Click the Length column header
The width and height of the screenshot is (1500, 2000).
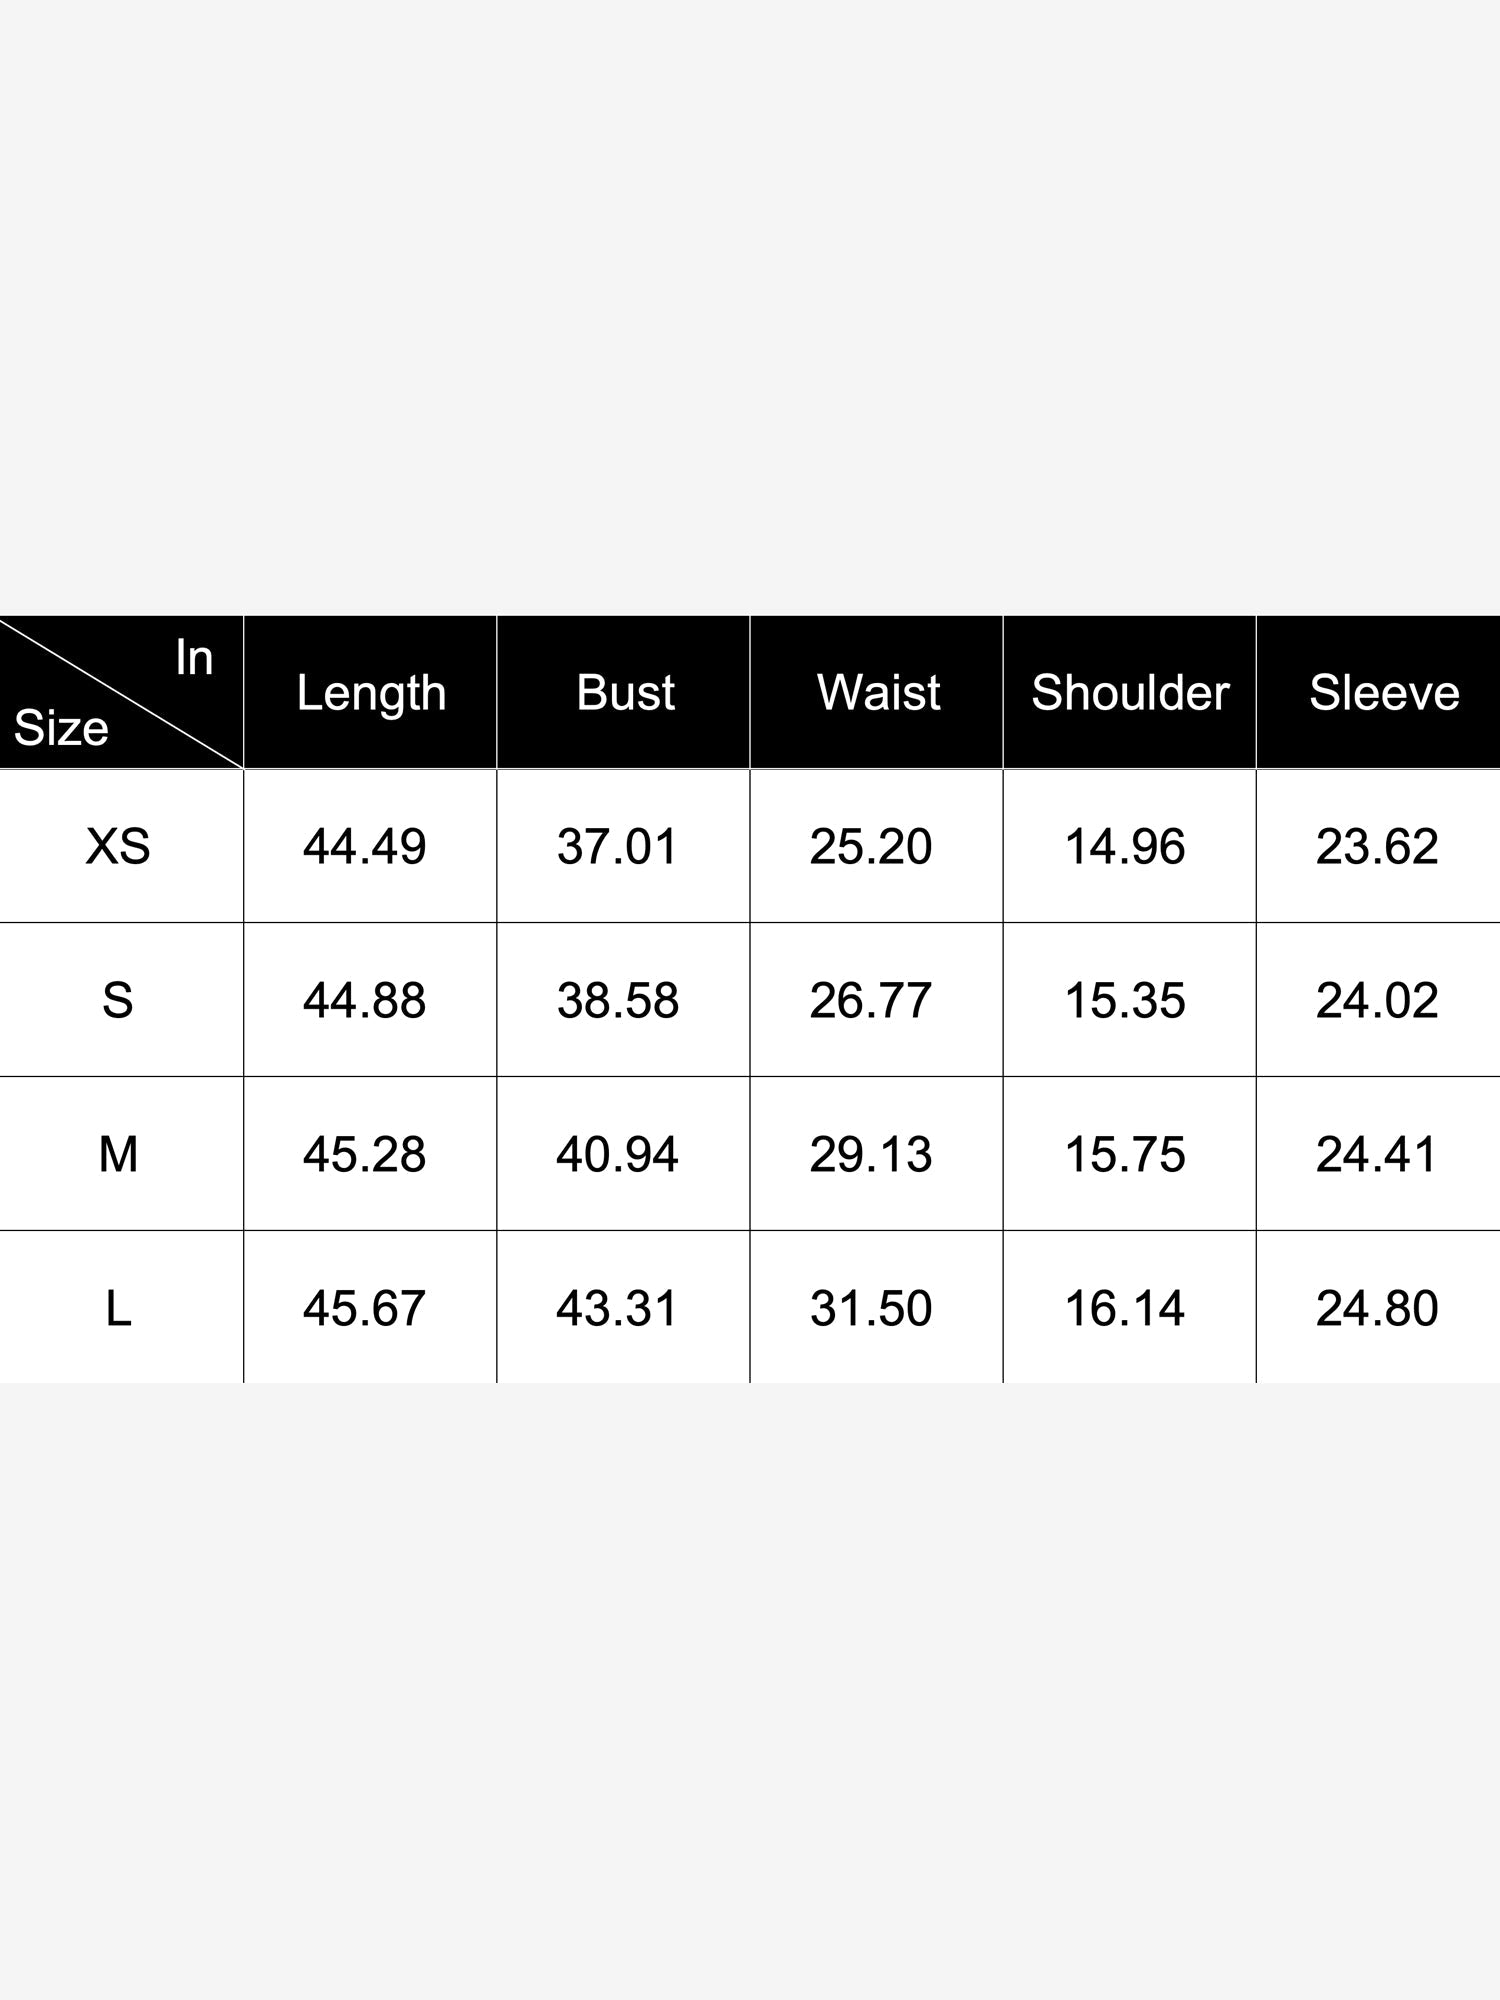[371, 693]
